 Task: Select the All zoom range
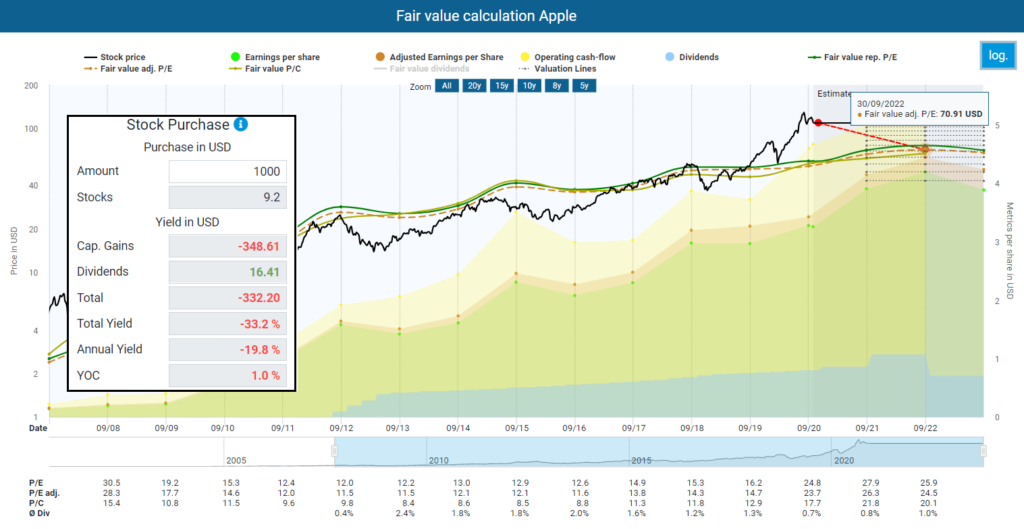[x=447, y=86]
